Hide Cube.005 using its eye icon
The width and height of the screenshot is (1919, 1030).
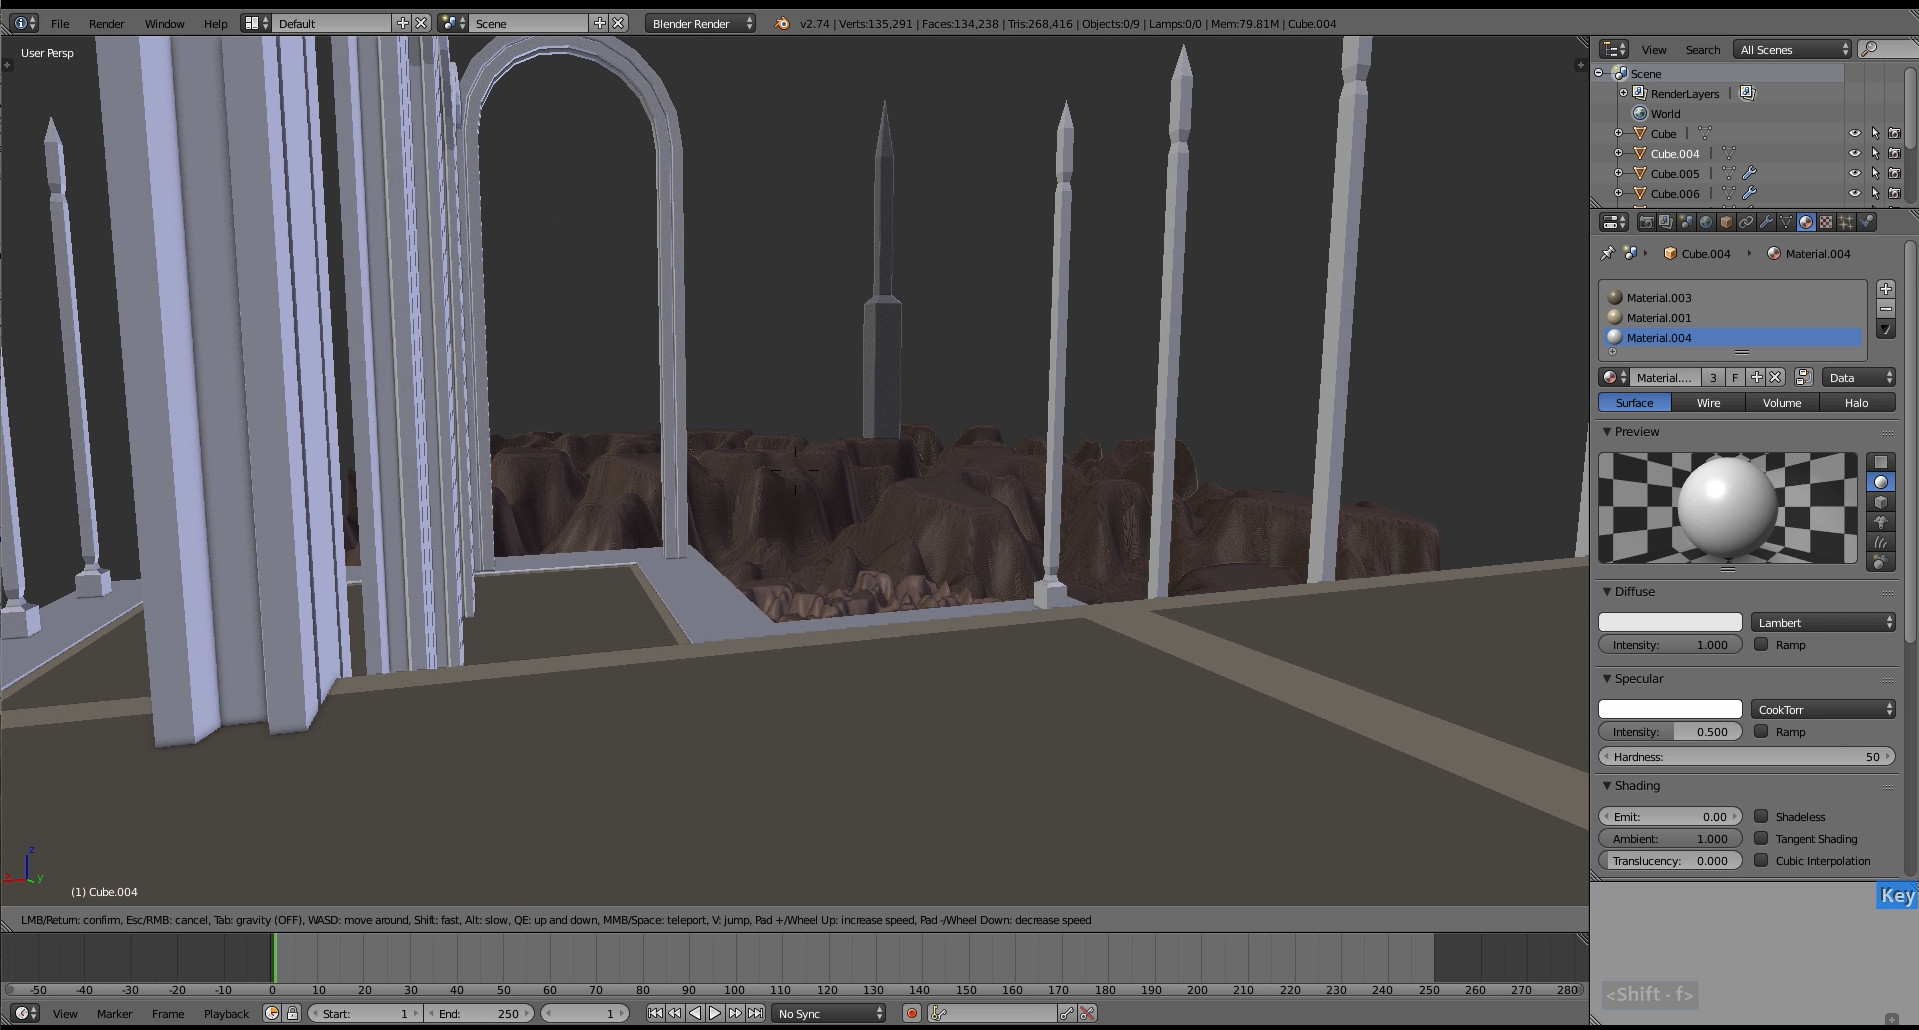pos(1854,173)
